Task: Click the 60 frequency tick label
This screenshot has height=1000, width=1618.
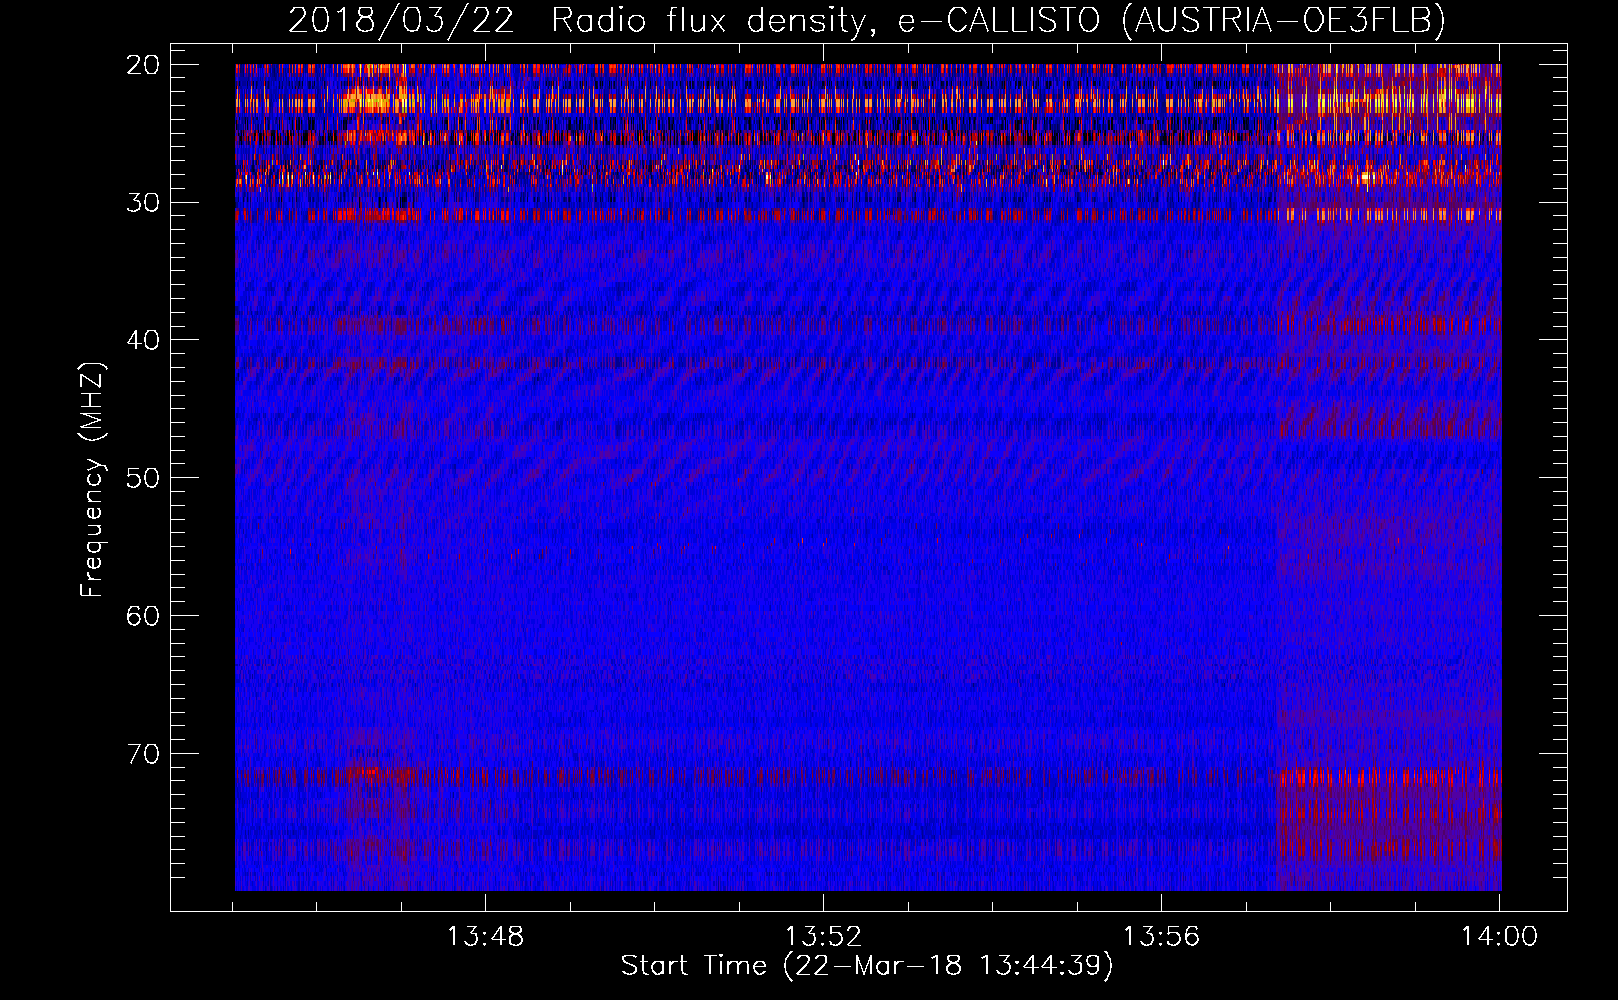Action: [143, 615]
